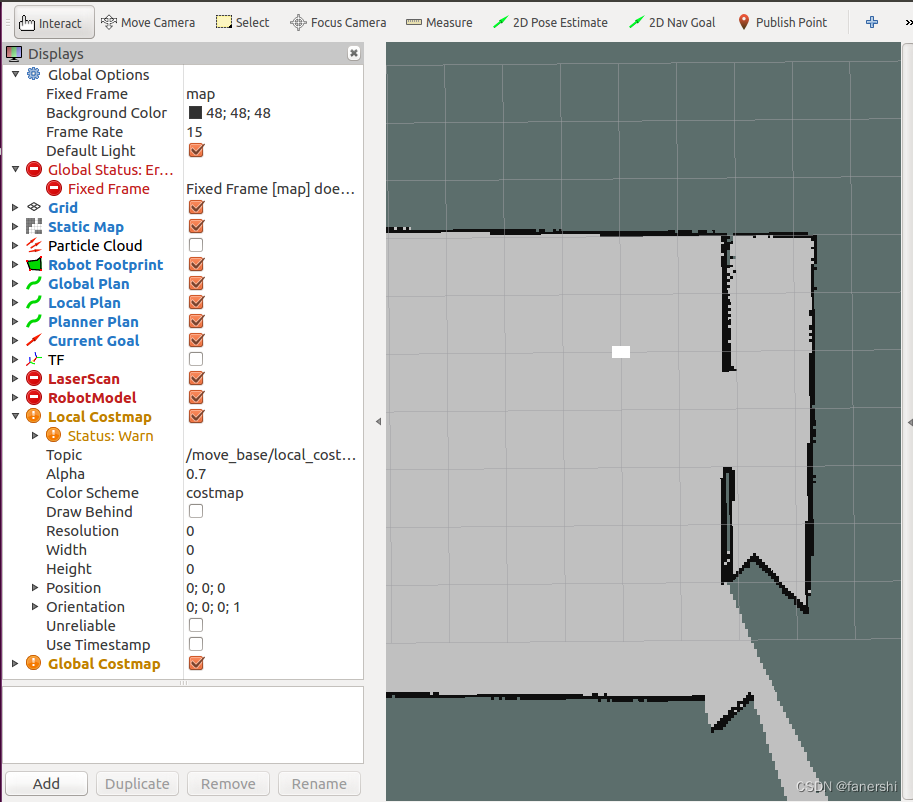Click the Local Costmap Topic field
This screenshot has width=913, height=802.
click(271, 454)
